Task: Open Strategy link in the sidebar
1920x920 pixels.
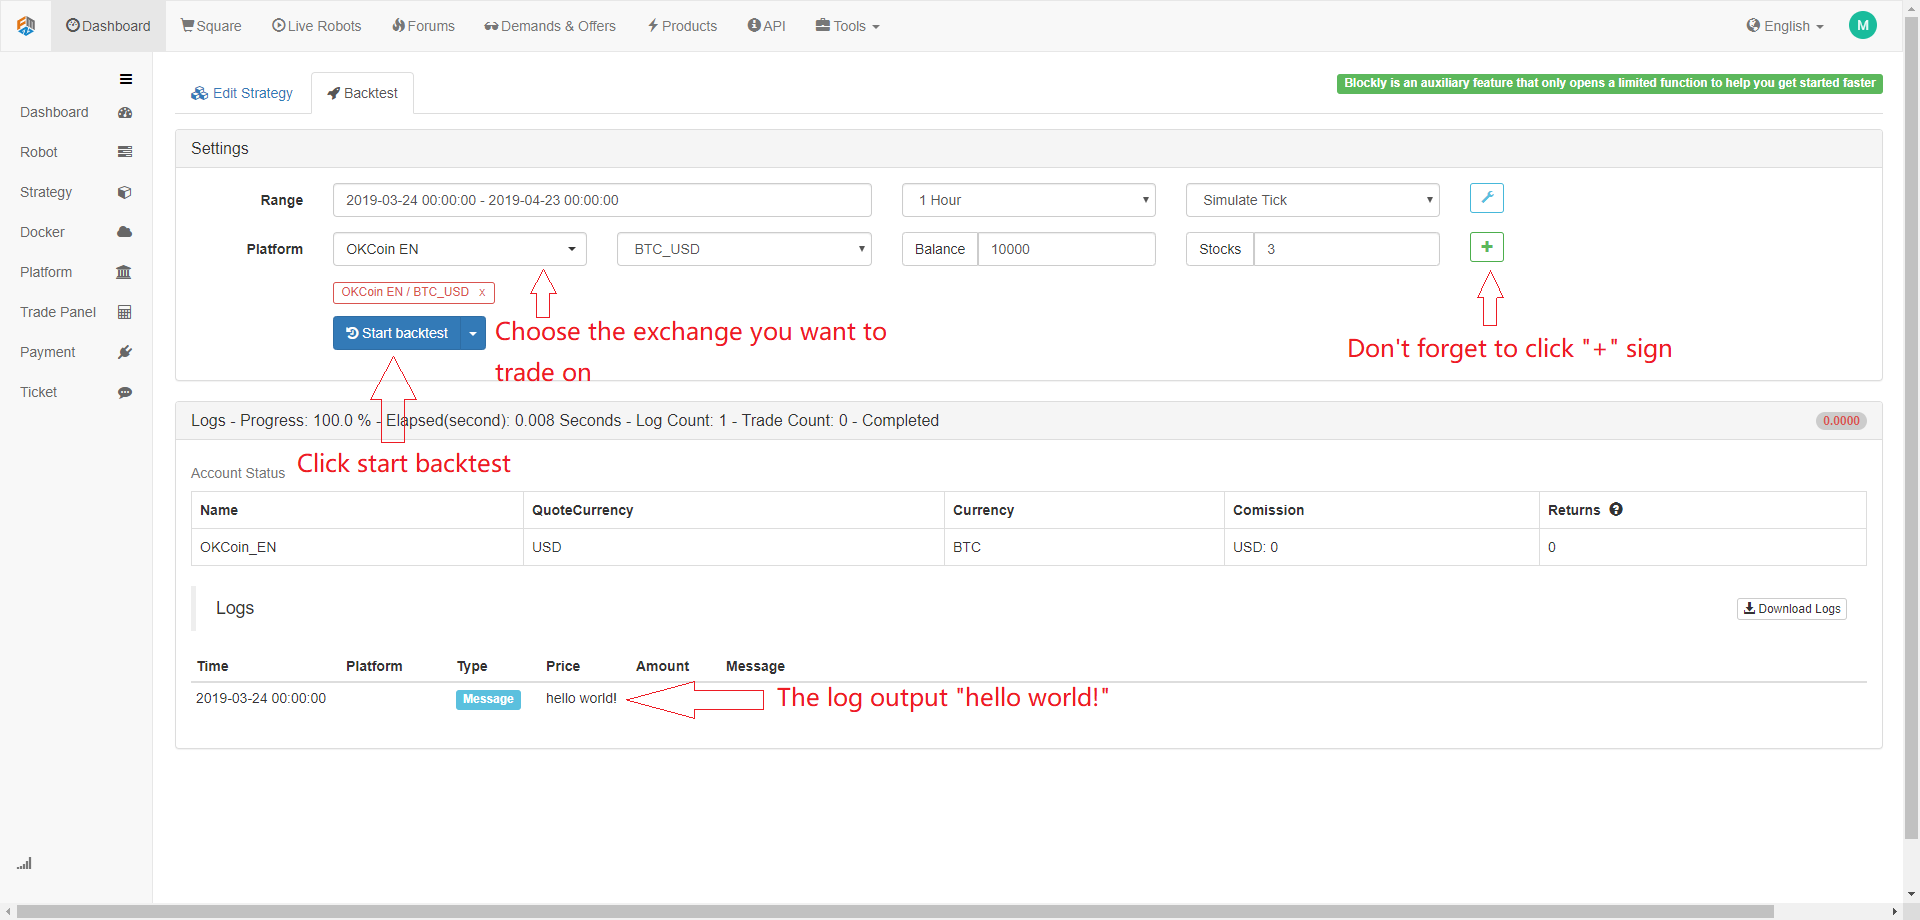Action: 46,192
